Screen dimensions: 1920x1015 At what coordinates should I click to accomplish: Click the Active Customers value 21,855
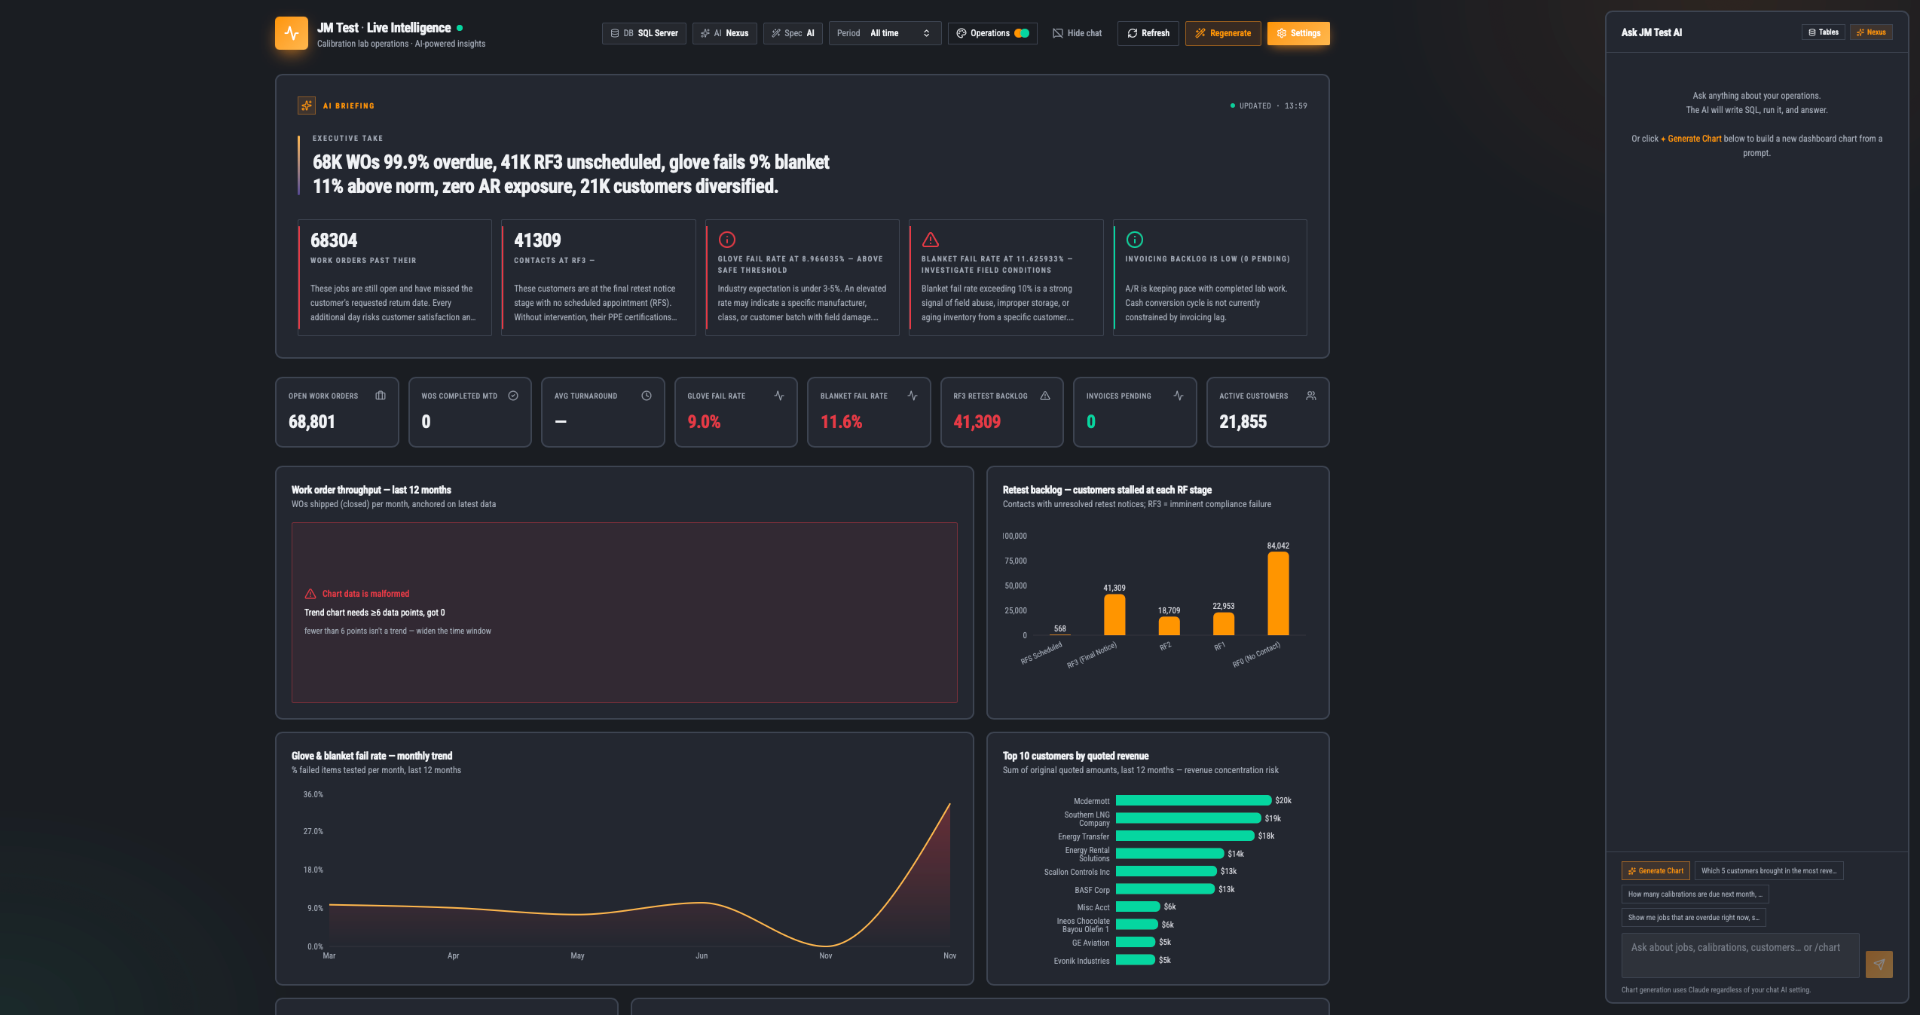1243,422
